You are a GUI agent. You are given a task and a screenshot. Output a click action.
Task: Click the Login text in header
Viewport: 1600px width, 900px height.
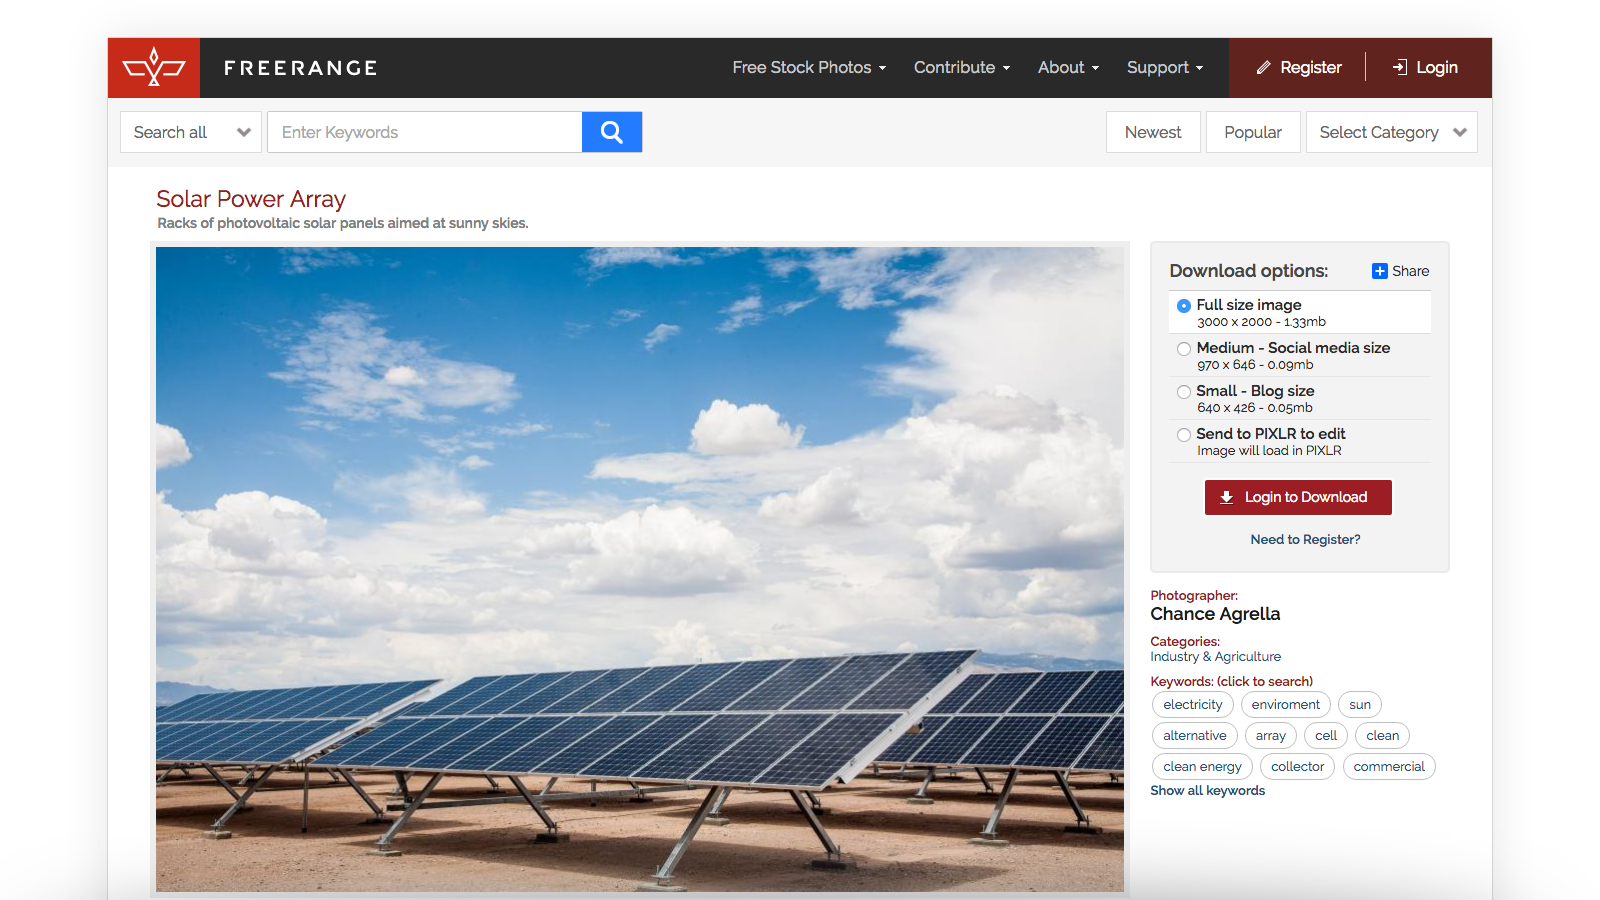1437,68
